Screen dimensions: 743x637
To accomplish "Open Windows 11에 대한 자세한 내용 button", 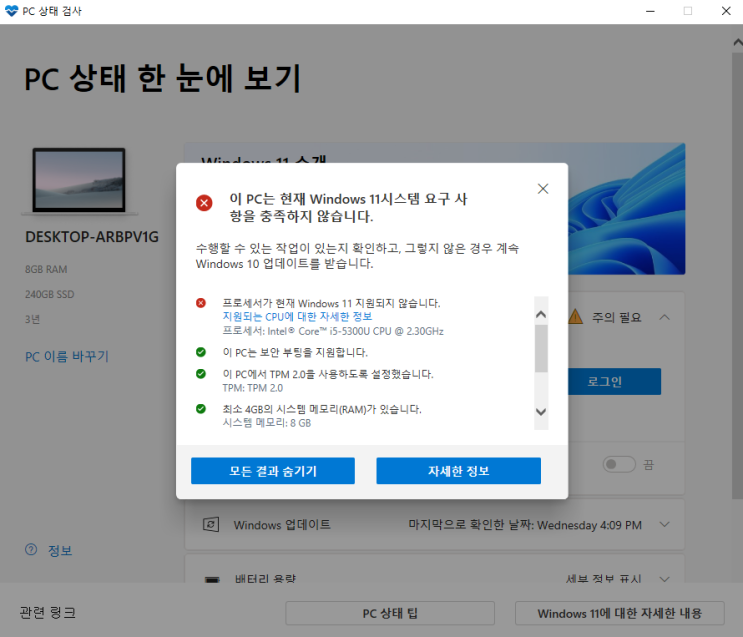I will [x=619, y=613].
